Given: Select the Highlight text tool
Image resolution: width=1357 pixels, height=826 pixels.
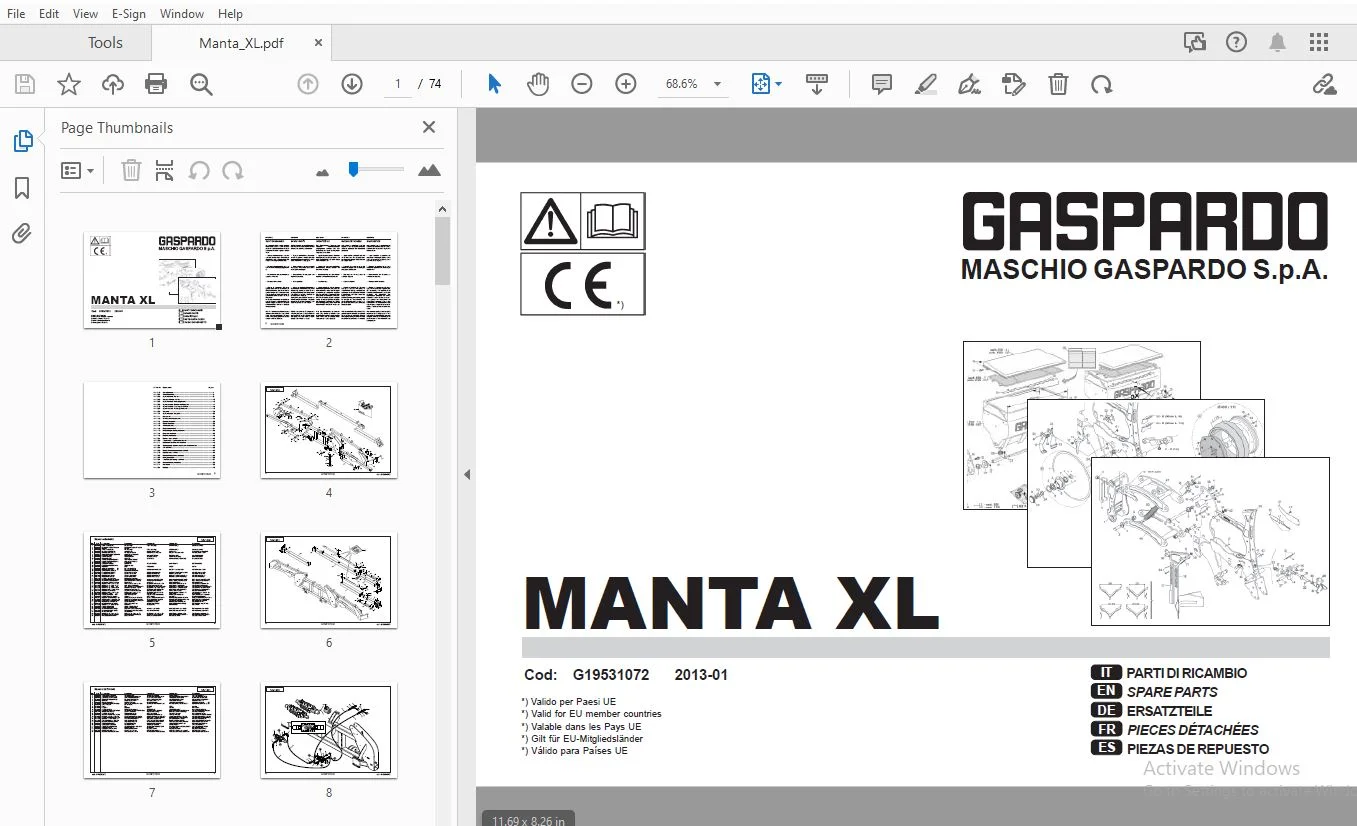Looking at the screenshot, I should point(926,85).
